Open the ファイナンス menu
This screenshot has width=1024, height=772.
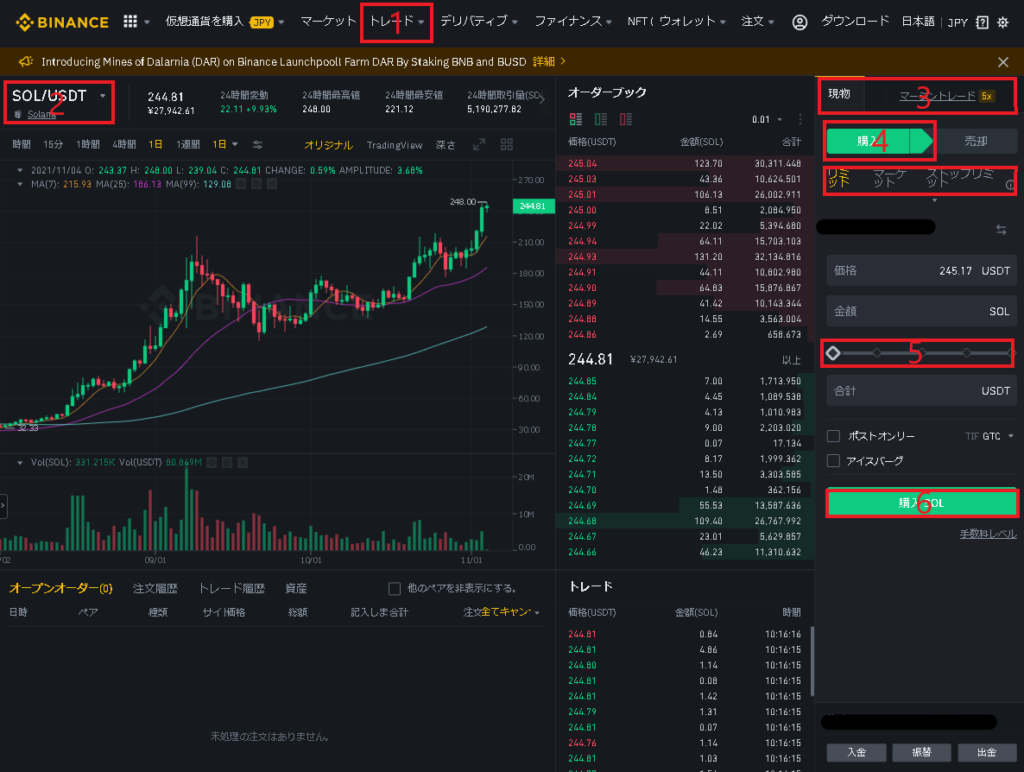(573, 22)
